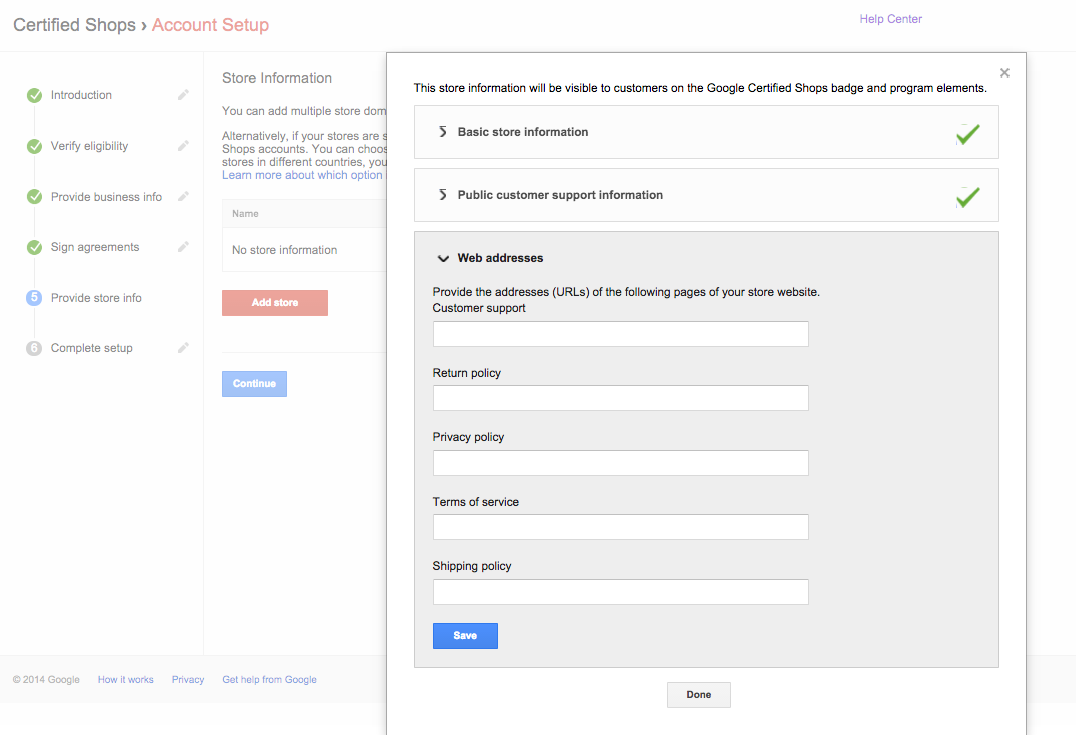Open the How it works footer link

coord(126,679)
